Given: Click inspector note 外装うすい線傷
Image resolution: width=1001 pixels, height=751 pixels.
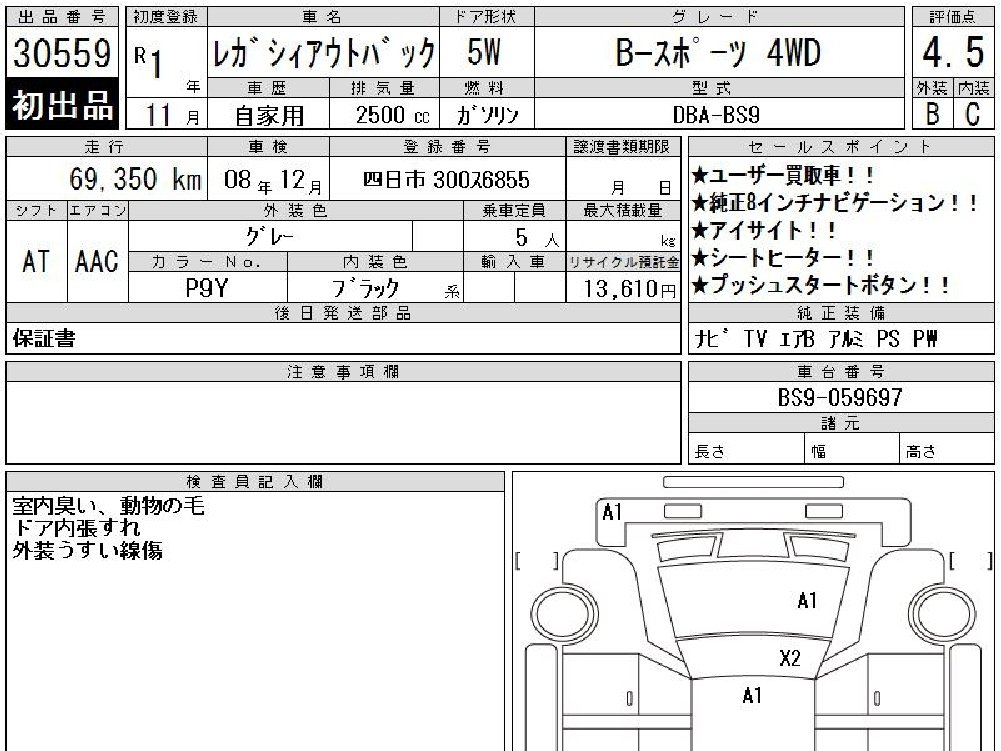Looking at the screenshot, I should coord(87,550).
